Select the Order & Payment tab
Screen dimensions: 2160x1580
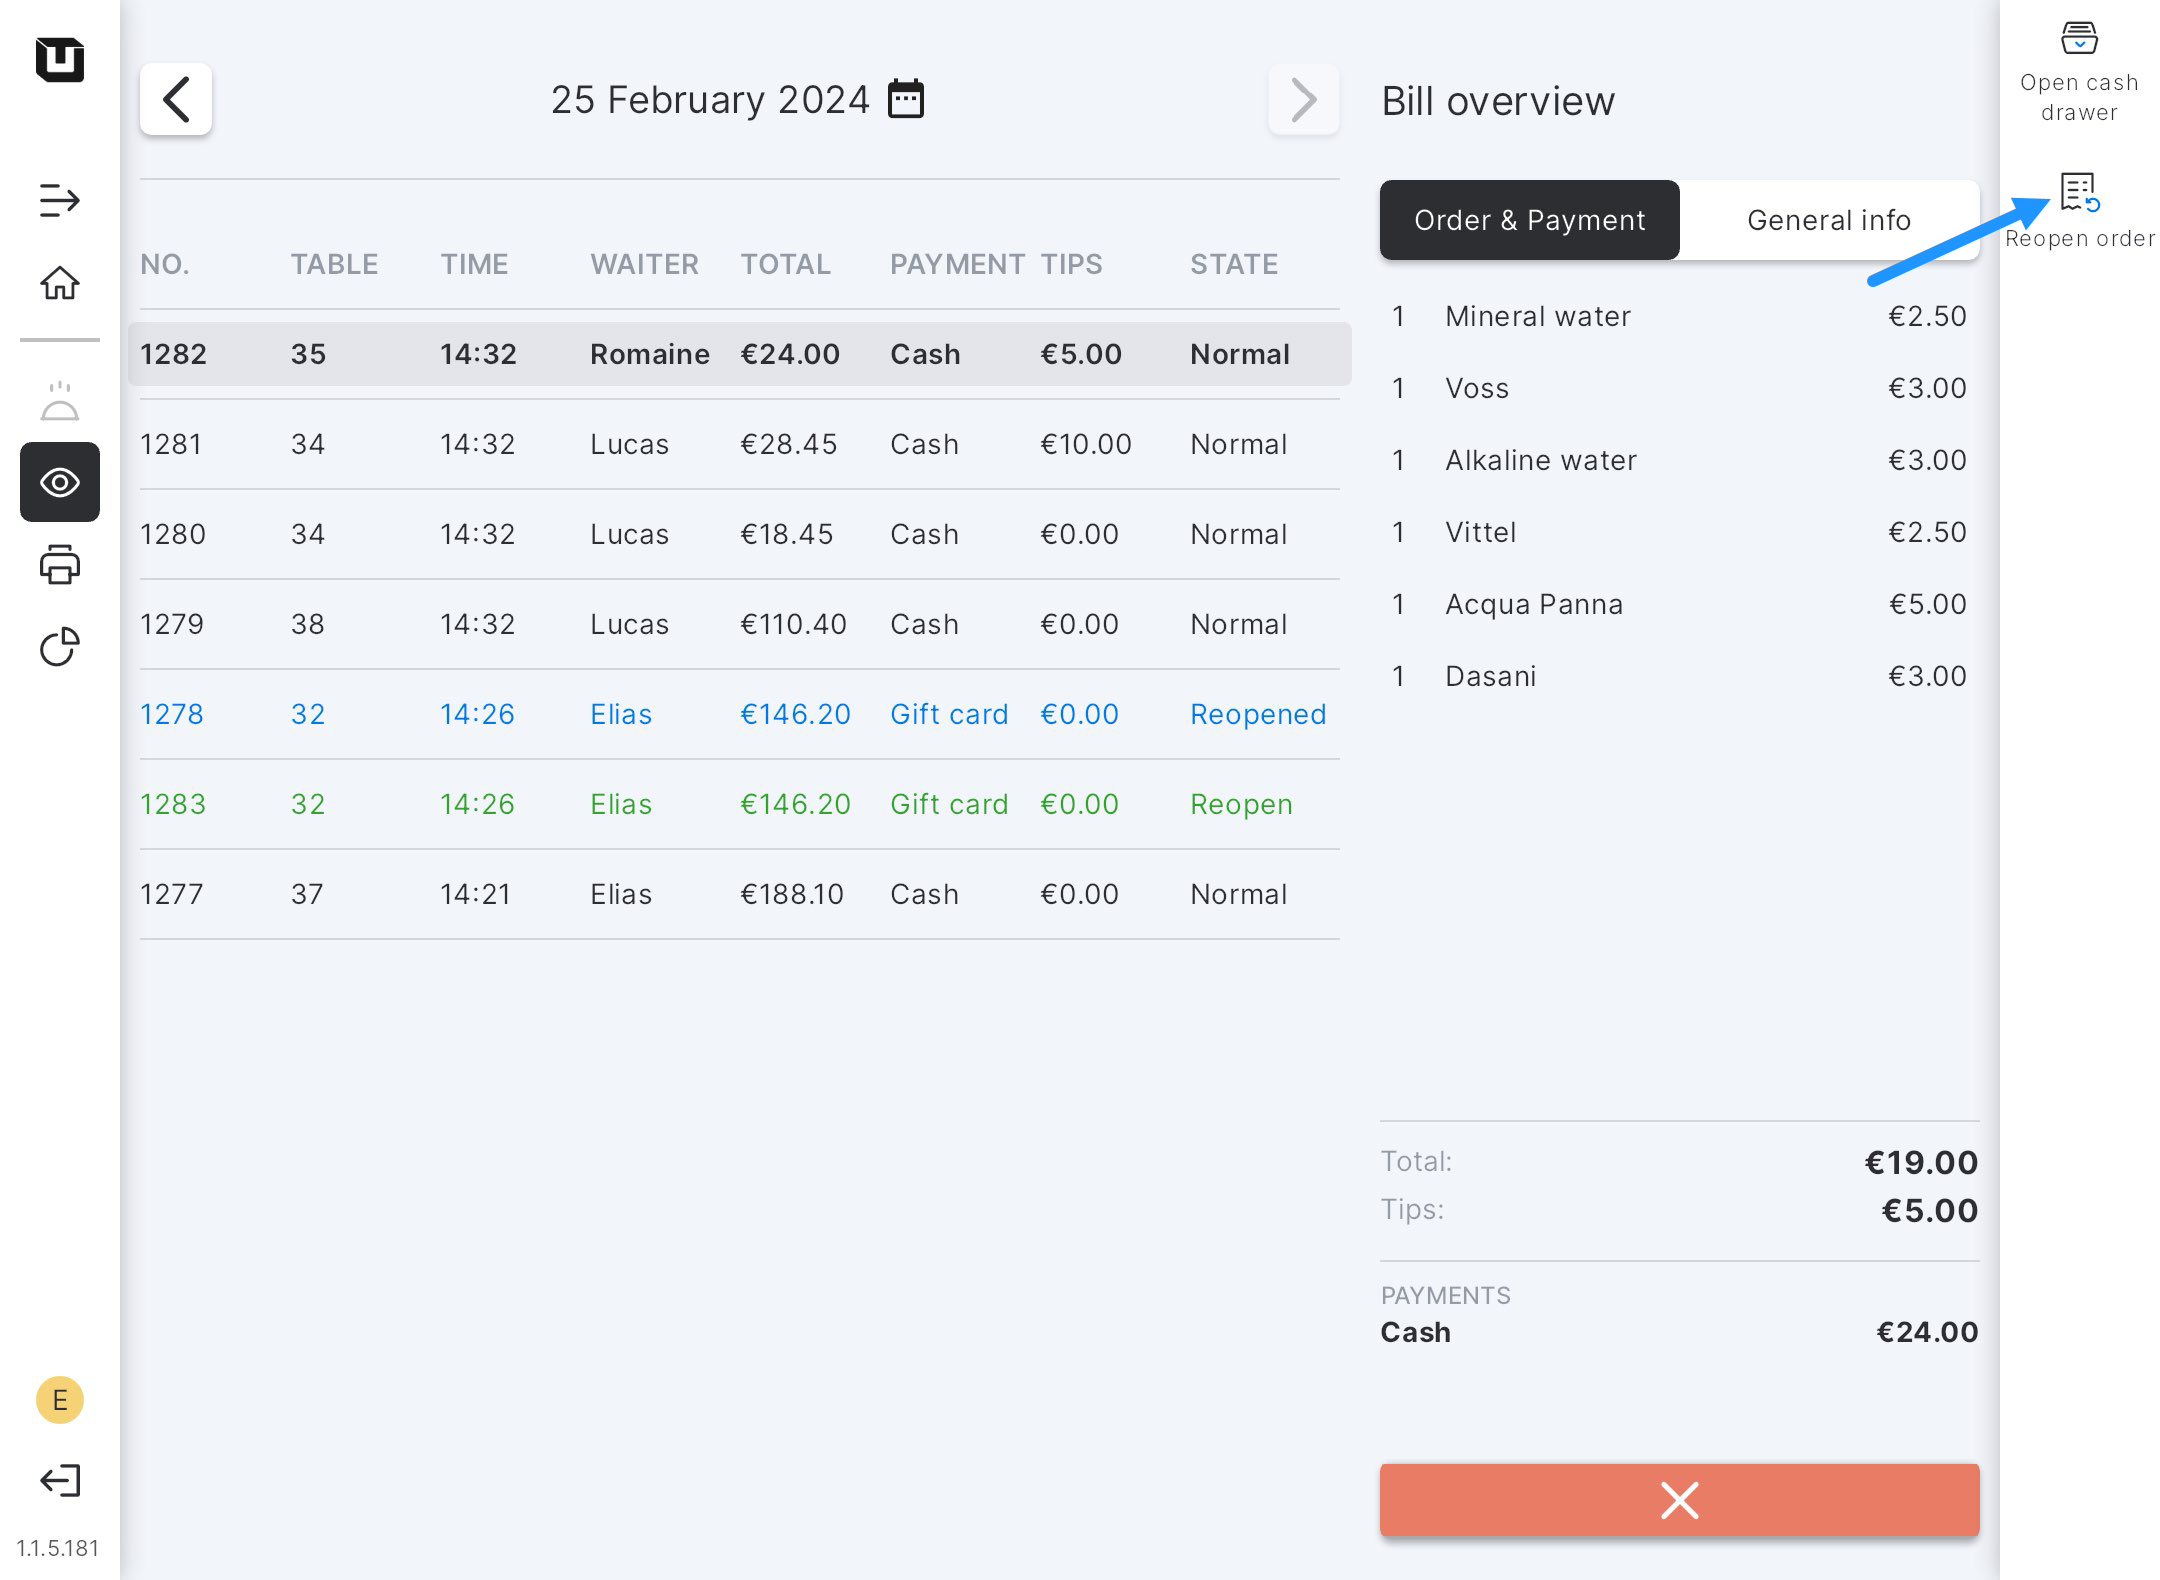point(1529,220)
